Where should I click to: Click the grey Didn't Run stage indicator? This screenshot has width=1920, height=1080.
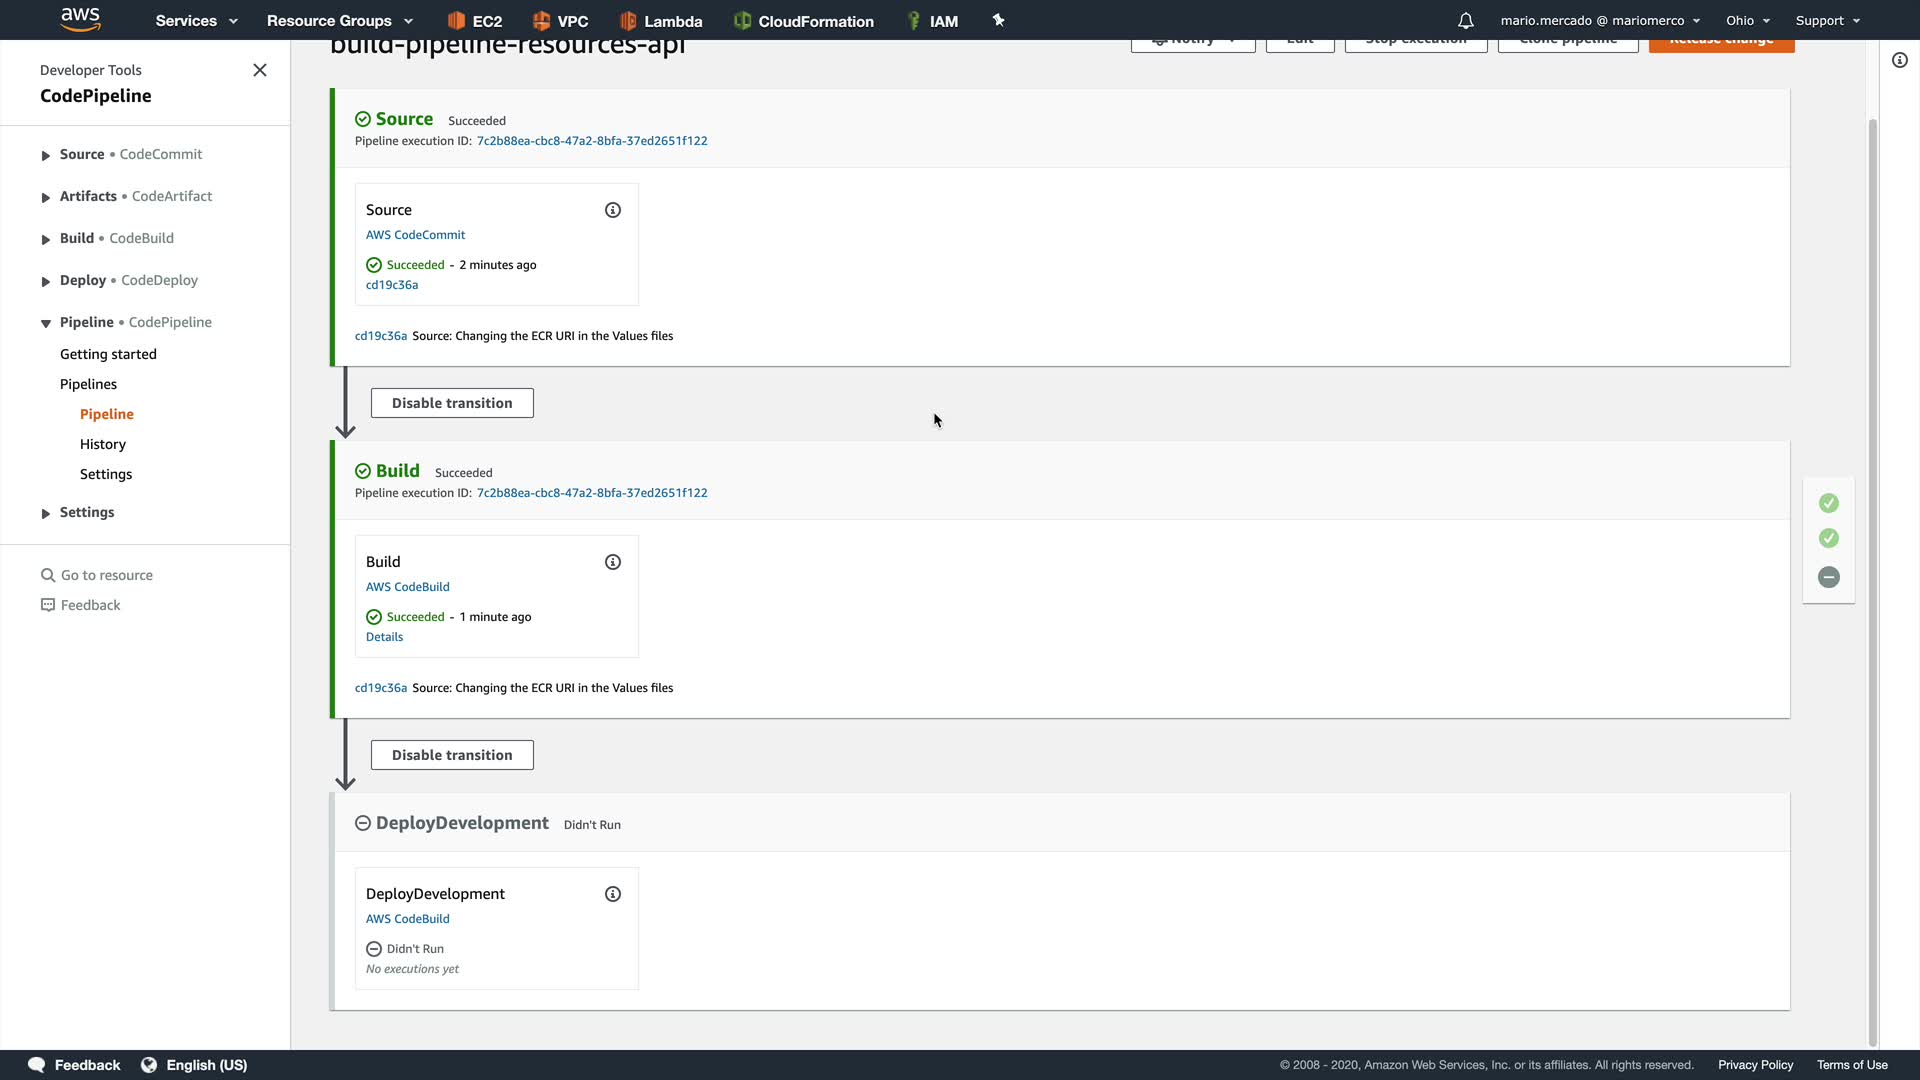pyautogui.click(x=1828, y=577)
